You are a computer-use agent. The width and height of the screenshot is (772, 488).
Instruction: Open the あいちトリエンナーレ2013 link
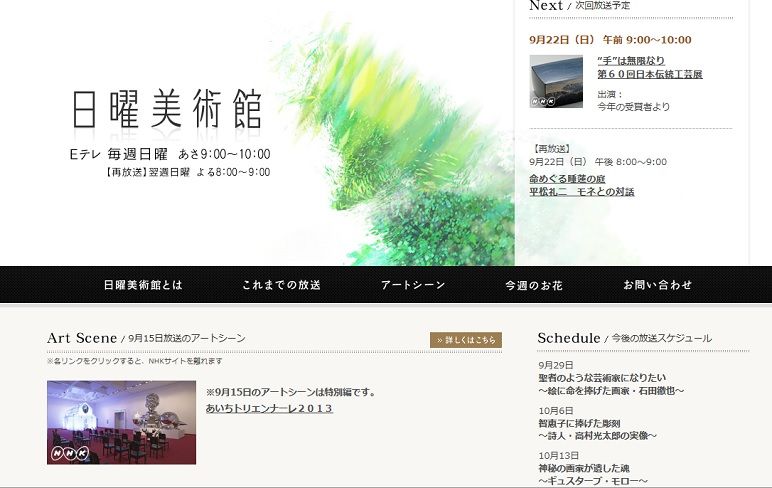coord(269,408)
